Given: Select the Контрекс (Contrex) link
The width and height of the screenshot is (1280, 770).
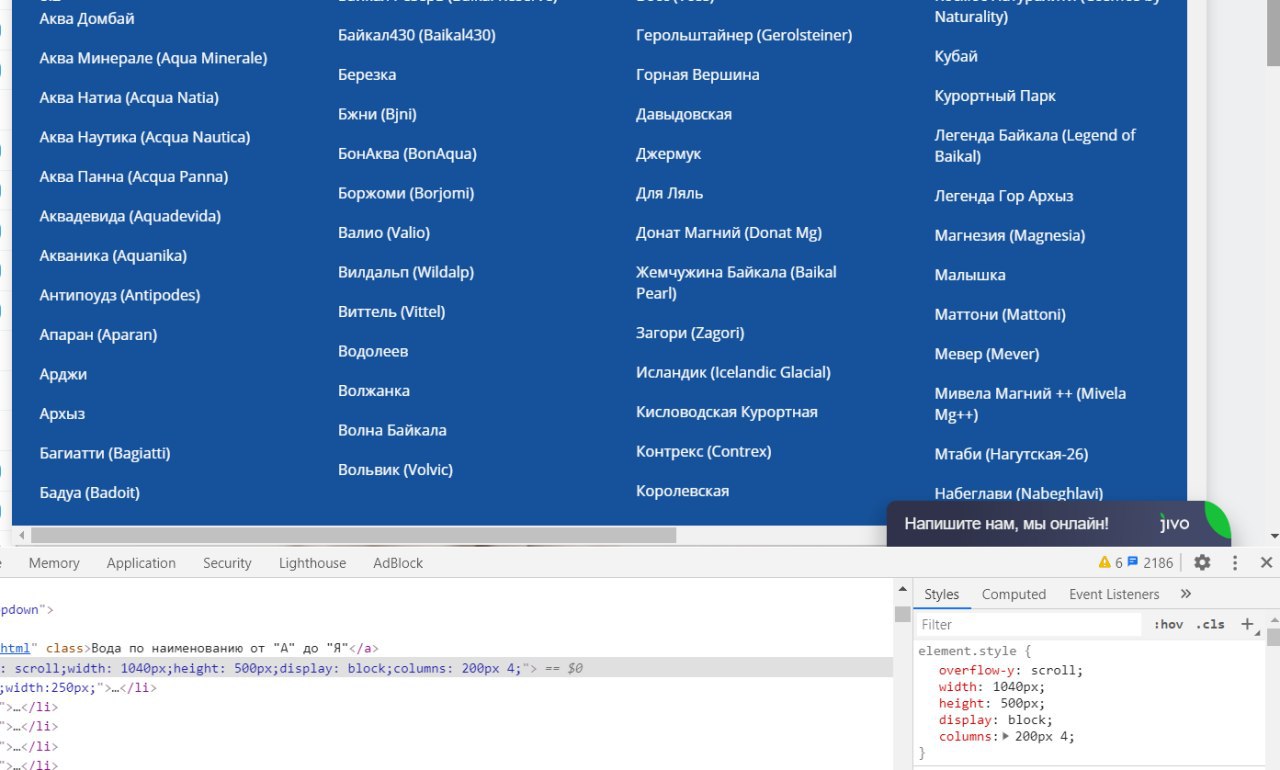Looking at the screenshot, I should tap(704, 451).
